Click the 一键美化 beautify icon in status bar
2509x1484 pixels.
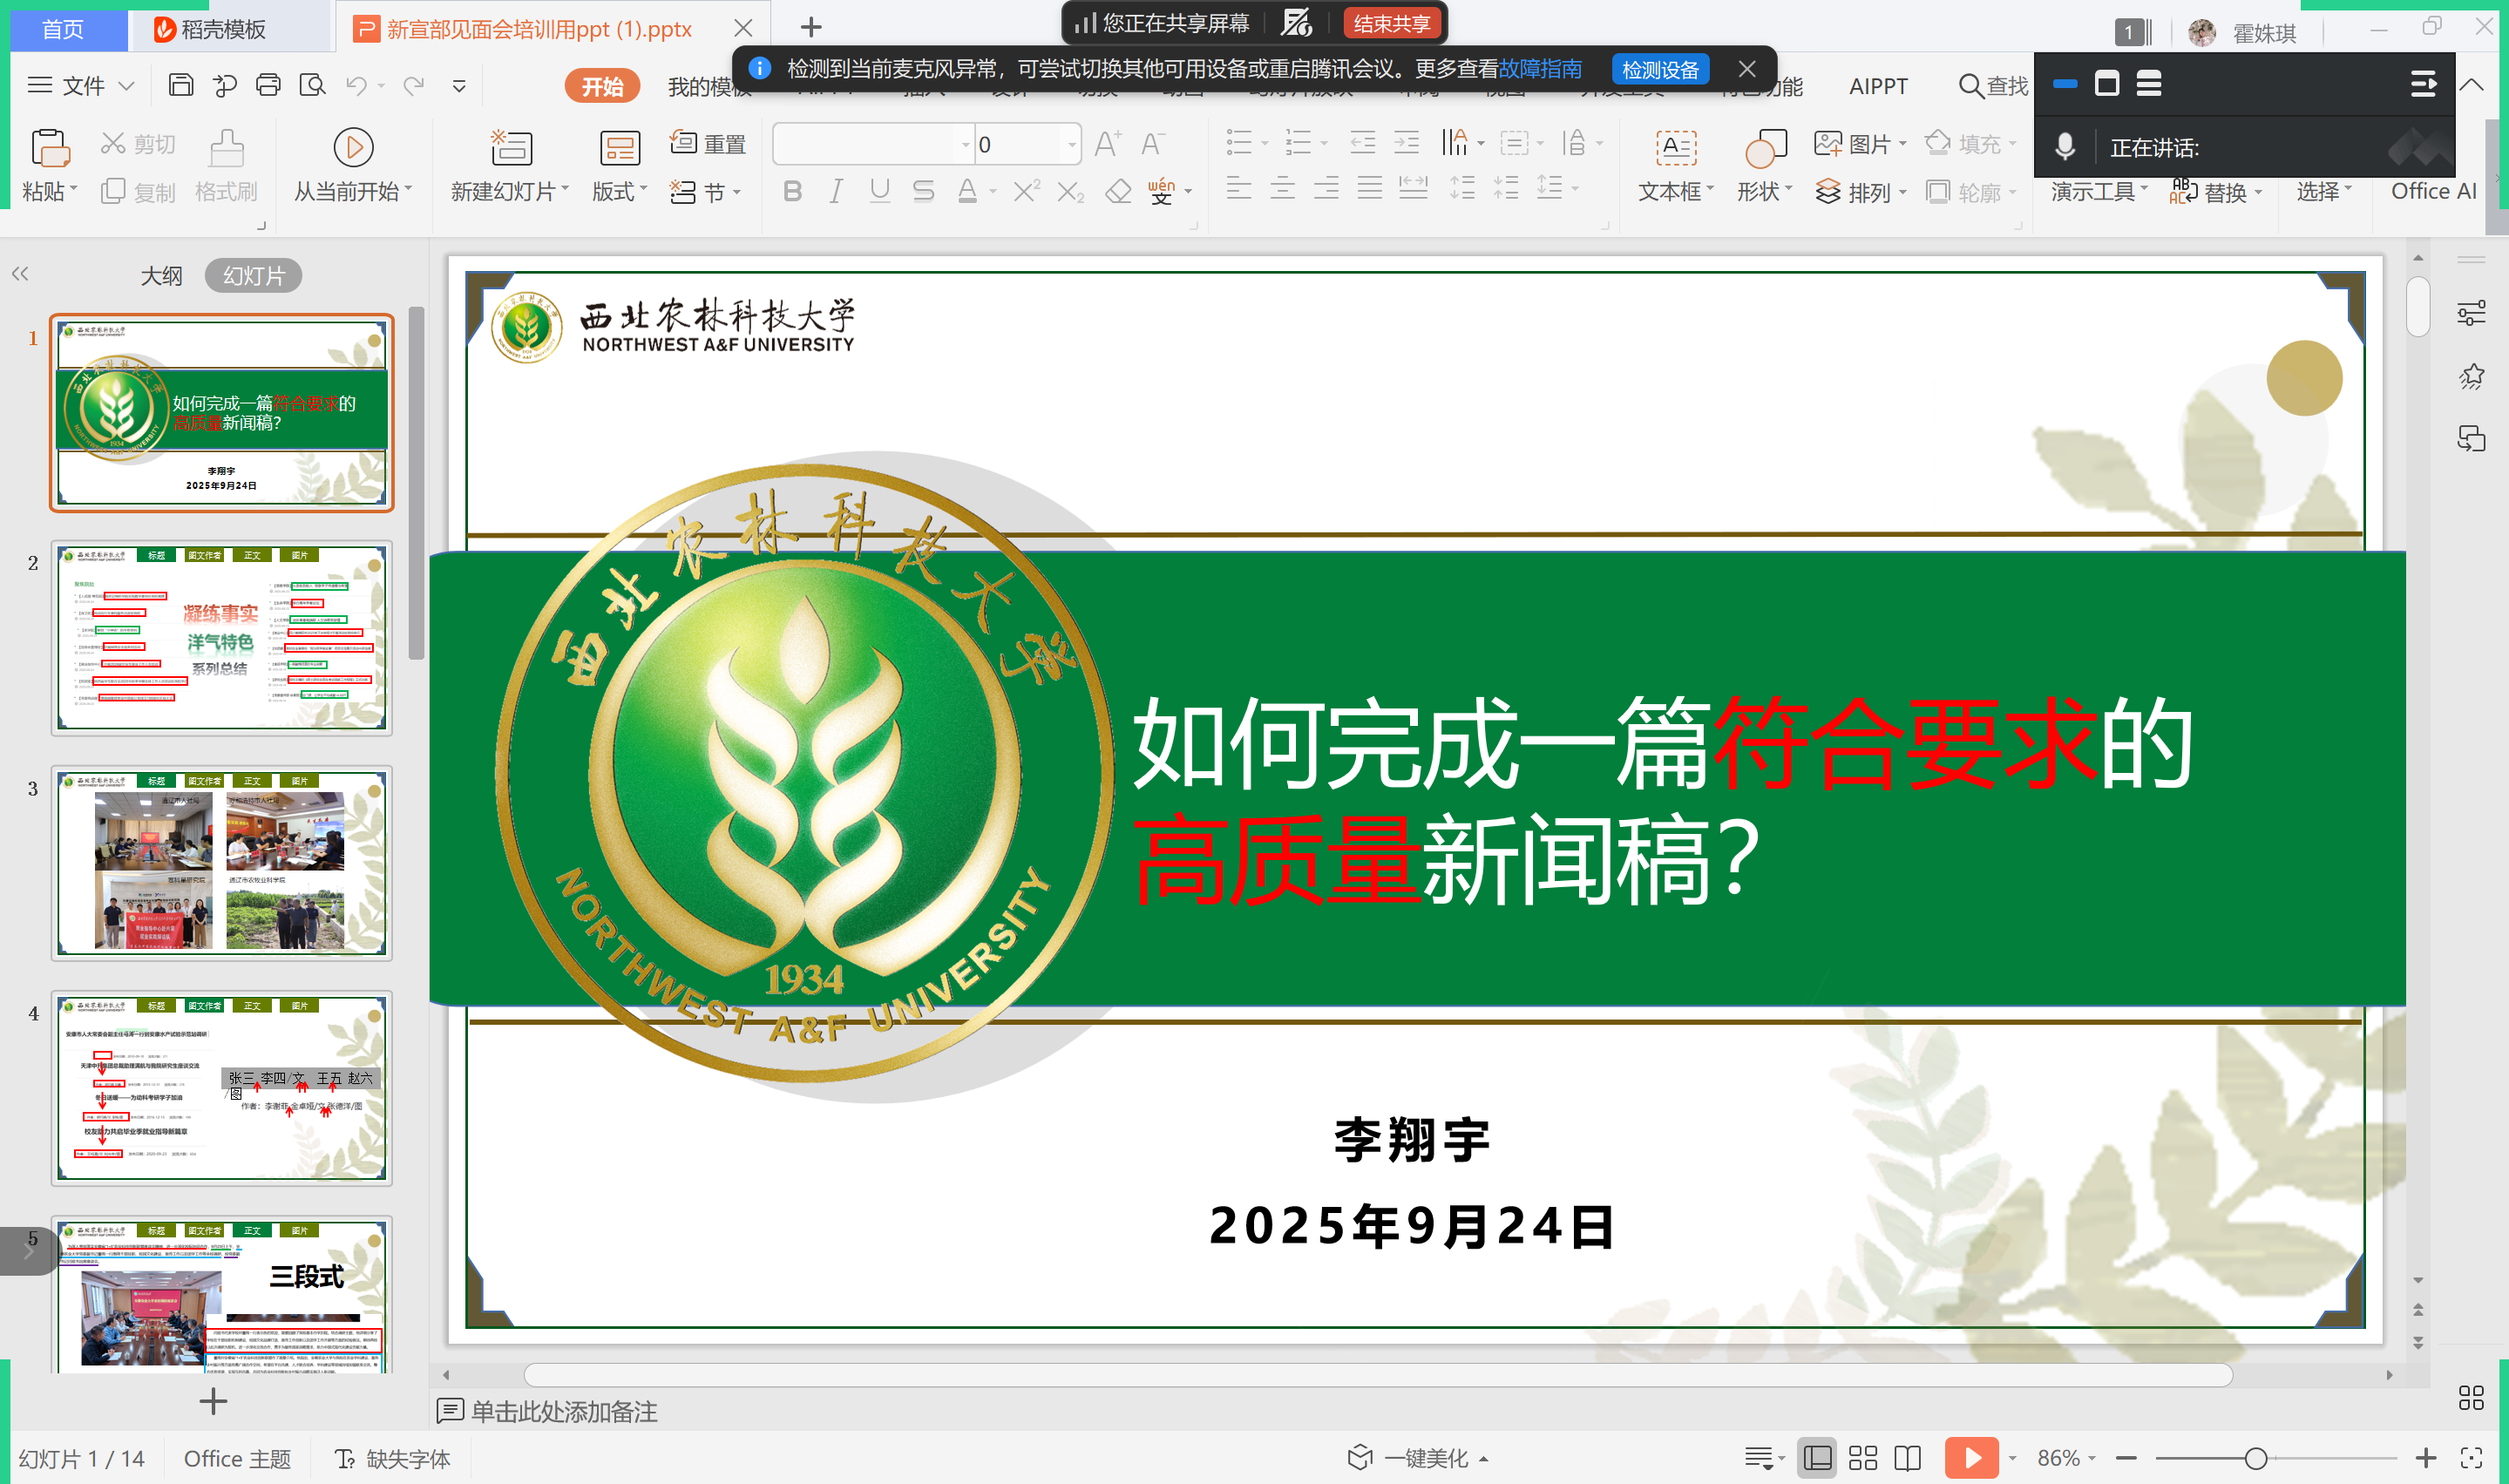(x=1416, y=1458)
